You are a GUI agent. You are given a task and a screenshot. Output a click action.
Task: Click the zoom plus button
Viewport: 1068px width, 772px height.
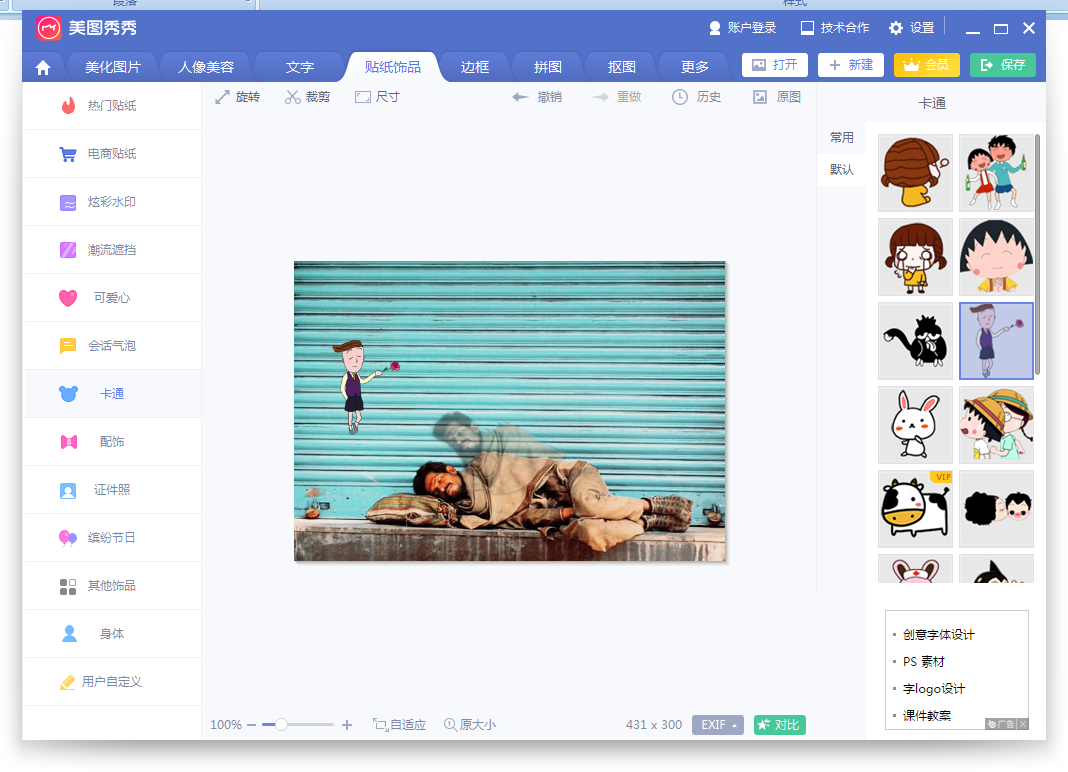point(347,725)
